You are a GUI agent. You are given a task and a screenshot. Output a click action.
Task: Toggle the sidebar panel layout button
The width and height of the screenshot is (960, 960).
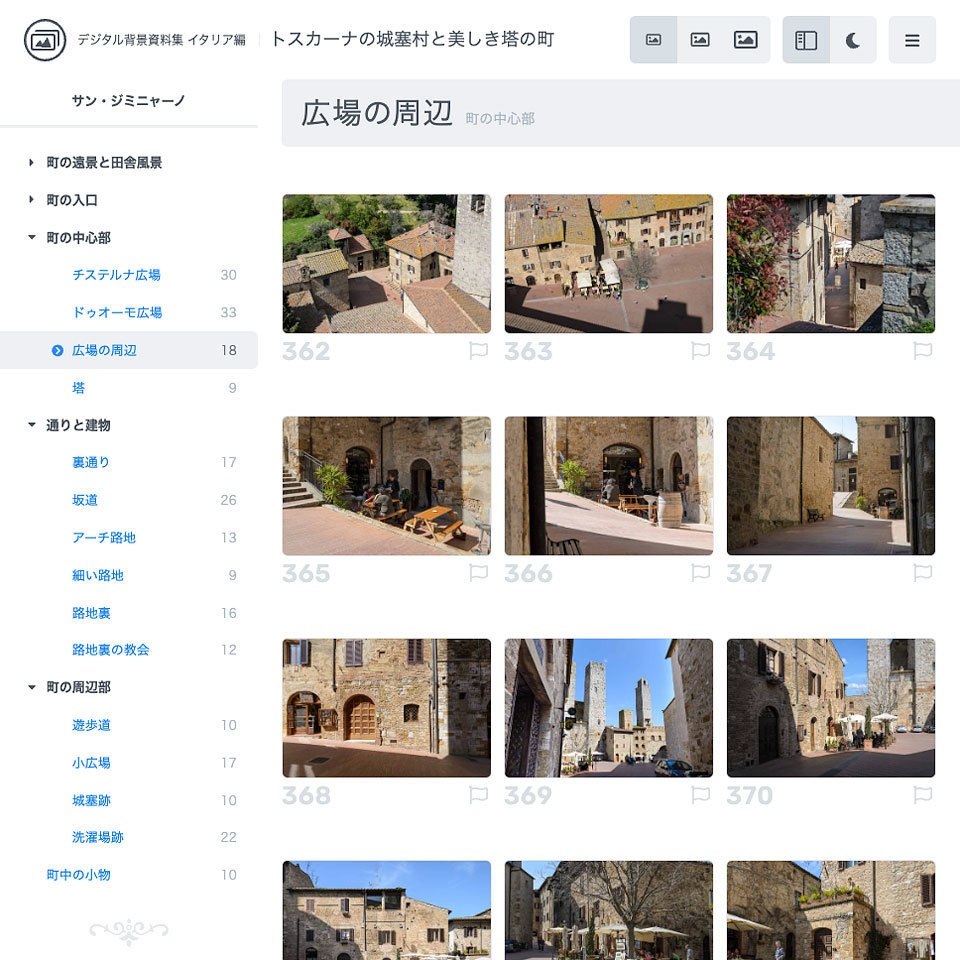click(x=806, y=40)
